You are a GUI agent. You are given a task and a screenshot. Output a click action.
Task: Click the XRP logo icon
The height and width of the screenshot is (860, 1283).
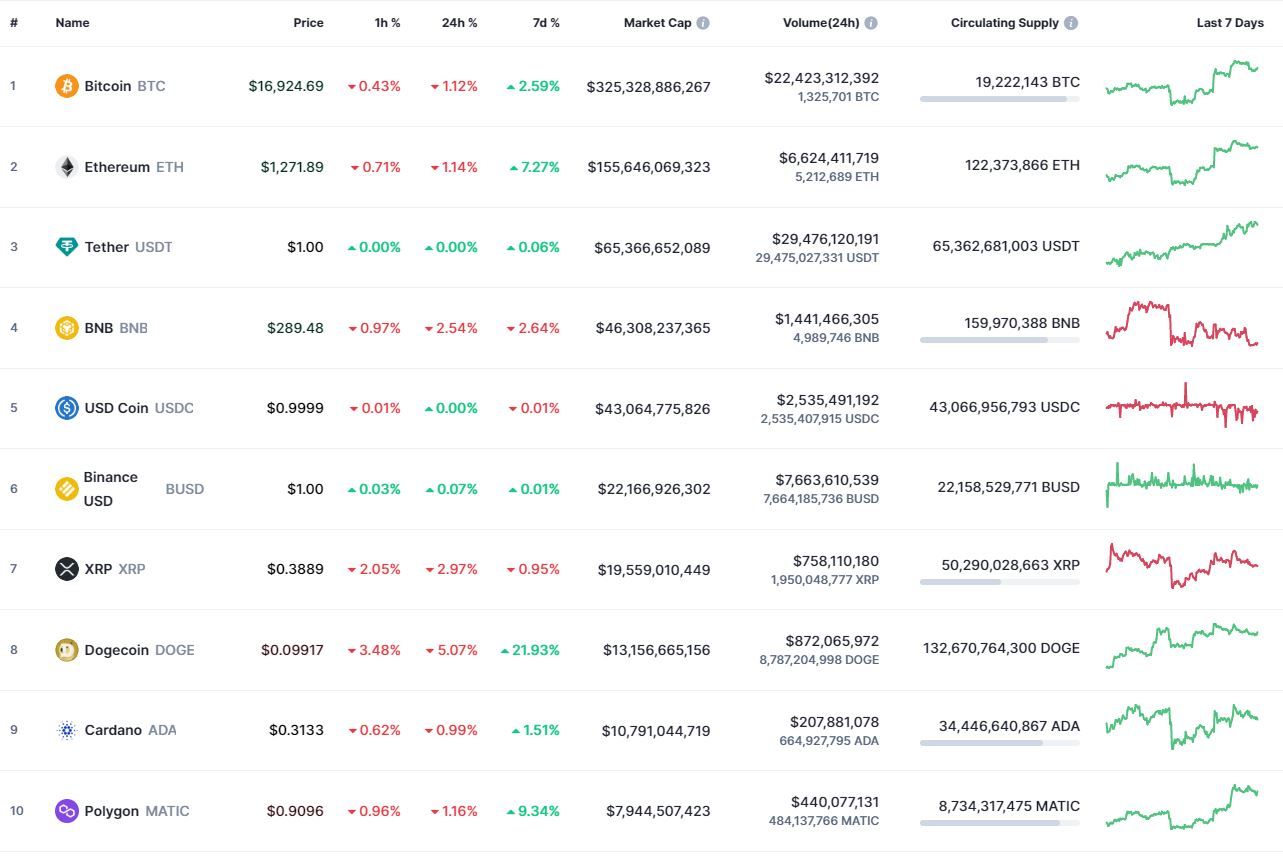point(67,569)
